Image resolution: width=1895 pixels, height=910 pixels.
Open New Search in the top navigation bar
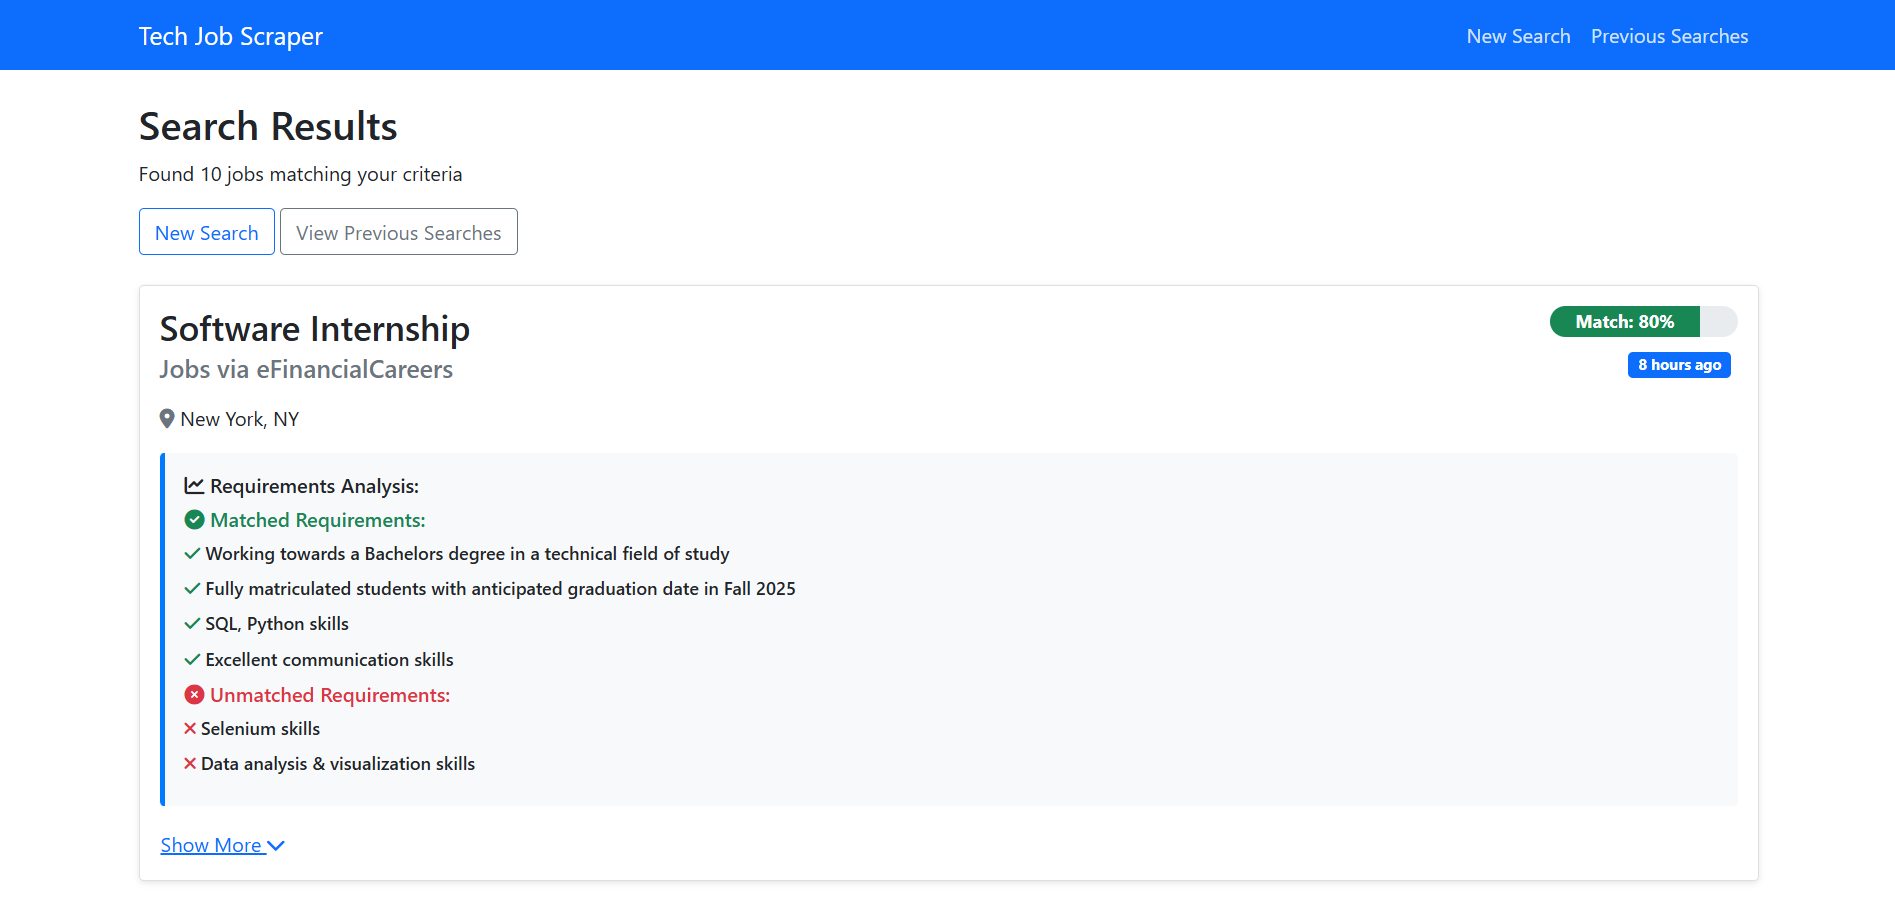tap(1518, 36)
